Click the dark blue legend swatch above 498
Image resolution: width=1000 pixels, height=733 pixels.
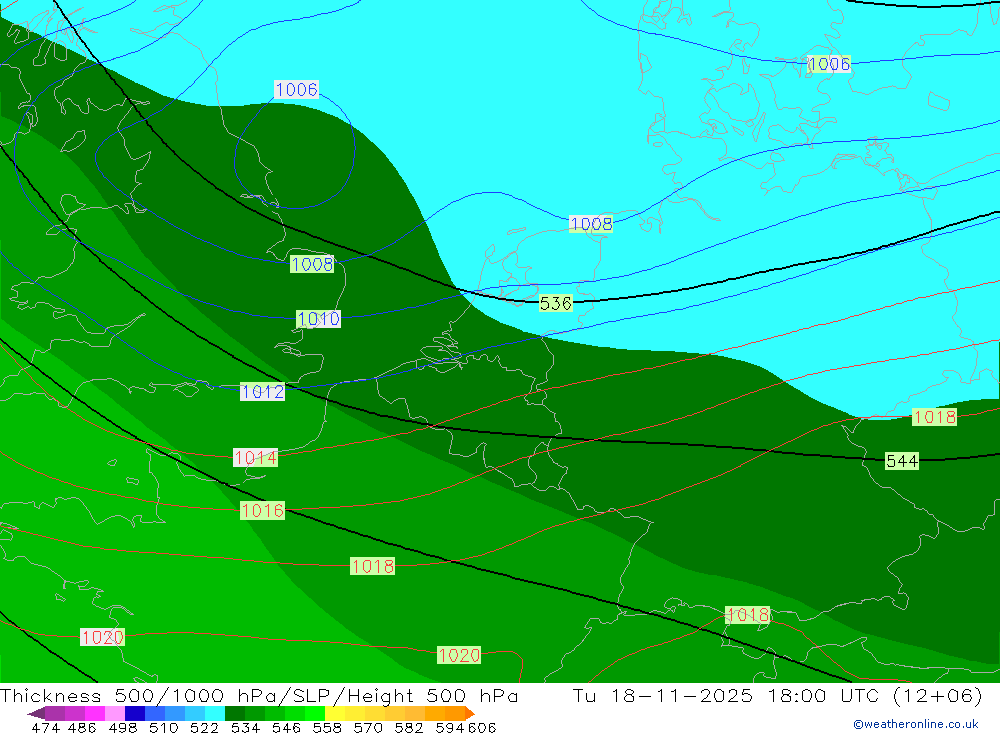tap(135, 713)
